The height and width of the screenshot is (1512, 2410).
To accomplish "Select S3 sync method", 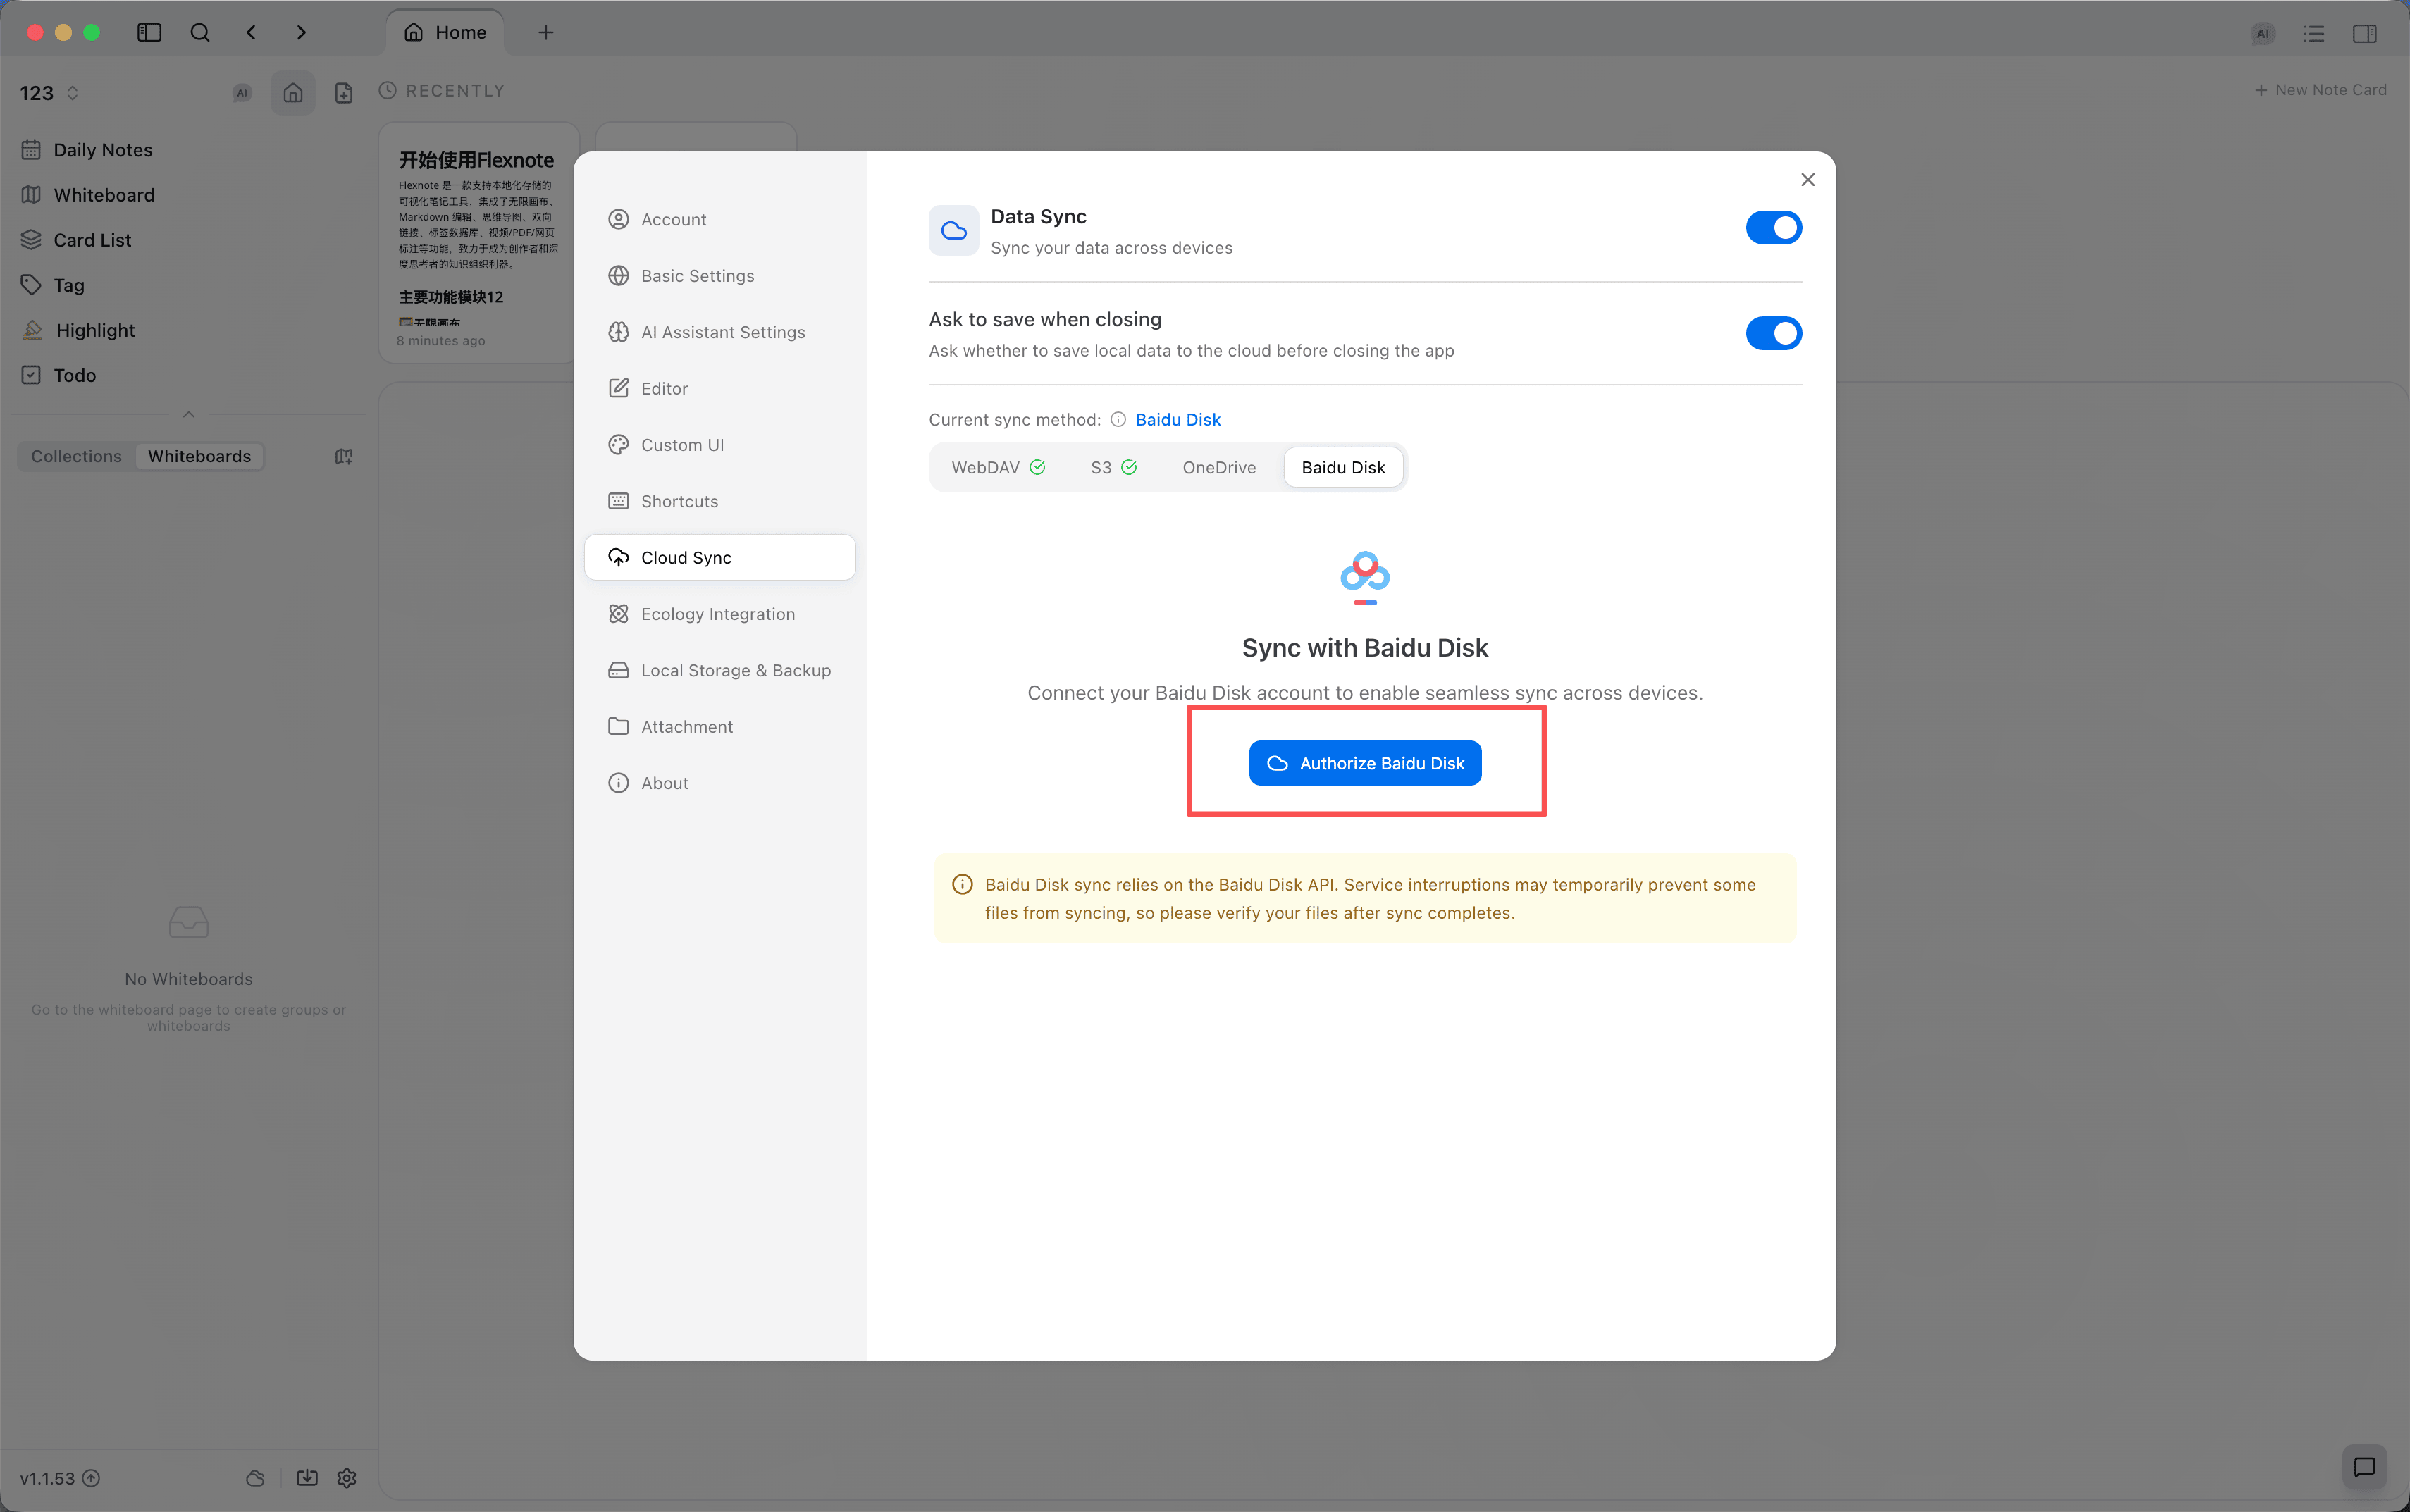I will tap(1113, 467).
